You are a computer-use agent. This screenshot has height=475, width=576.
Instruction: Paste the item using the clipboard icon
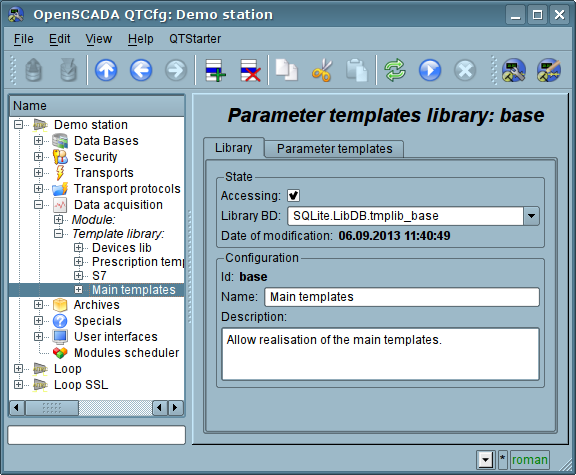tap(356, 70)
